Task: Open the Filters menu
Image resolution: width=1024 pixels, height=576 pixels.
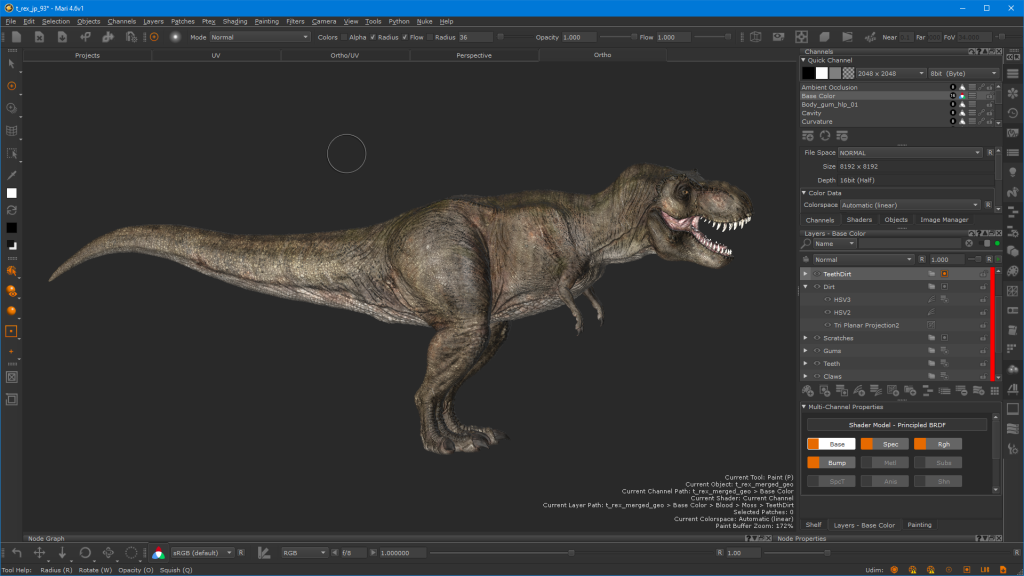Action: pyautogui.click(x=295, y=22)
